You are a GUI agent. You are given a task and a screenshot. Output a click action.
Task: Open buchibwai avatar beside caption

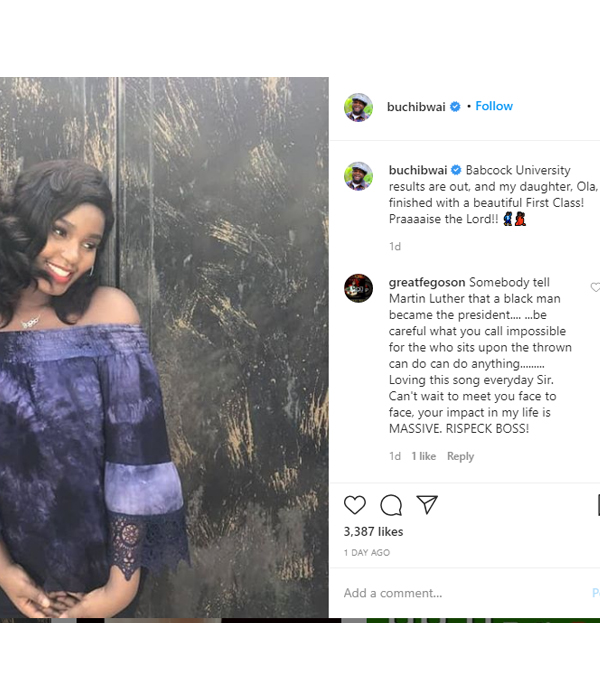(358, 176)
